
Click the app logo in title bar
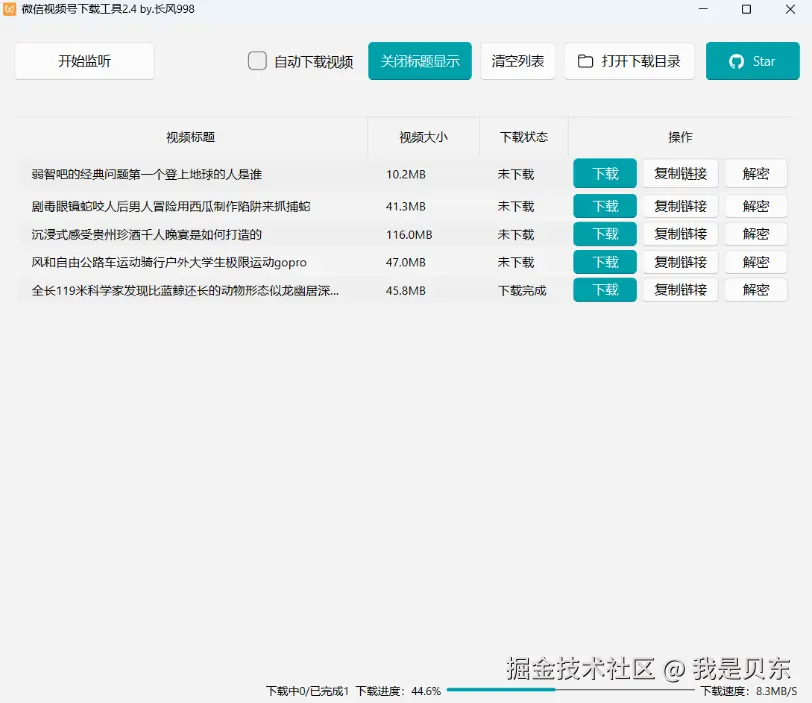point(9,9)
